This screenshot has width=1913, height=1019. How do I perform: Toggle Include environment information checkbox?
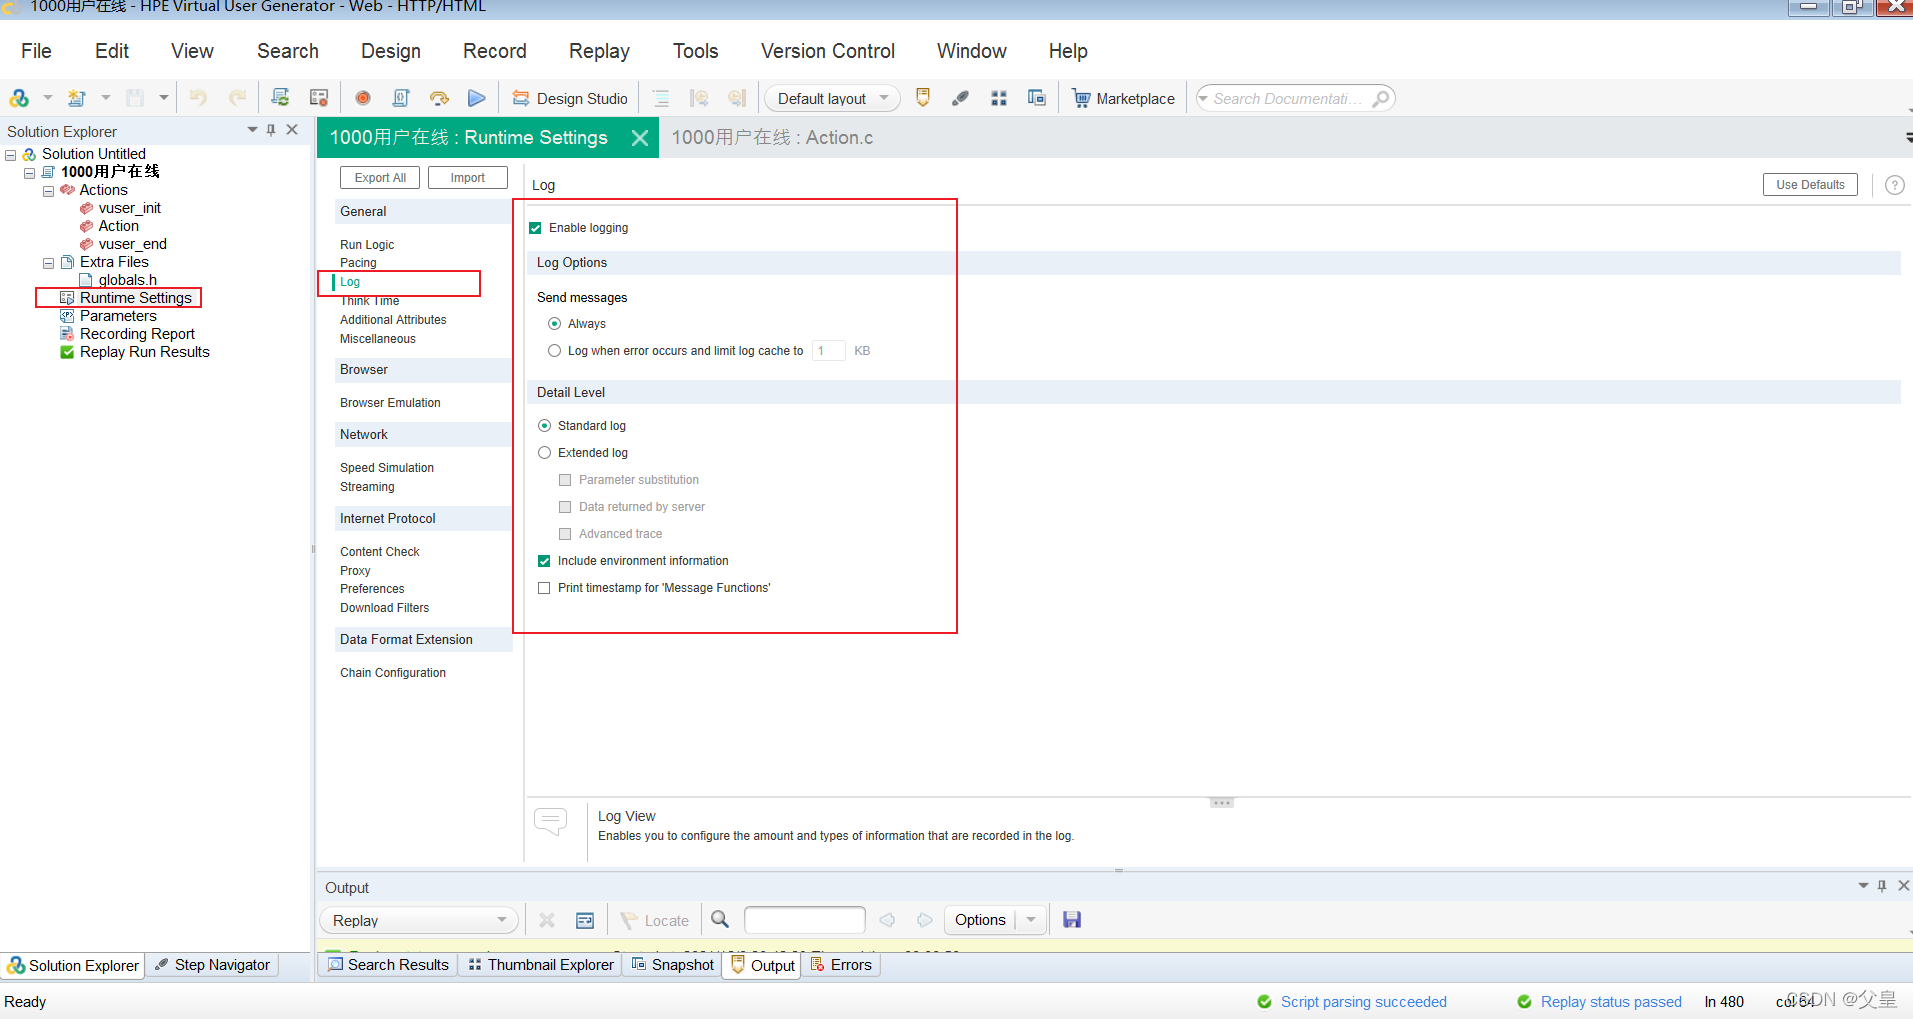[544, 561]
